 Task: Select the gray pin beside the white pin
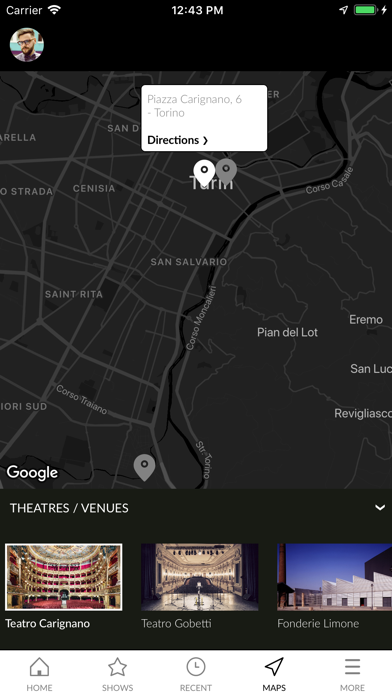(x=226, y=171)
